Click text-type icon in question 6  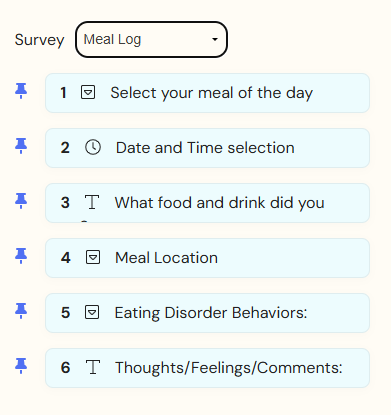coord(93,367)
